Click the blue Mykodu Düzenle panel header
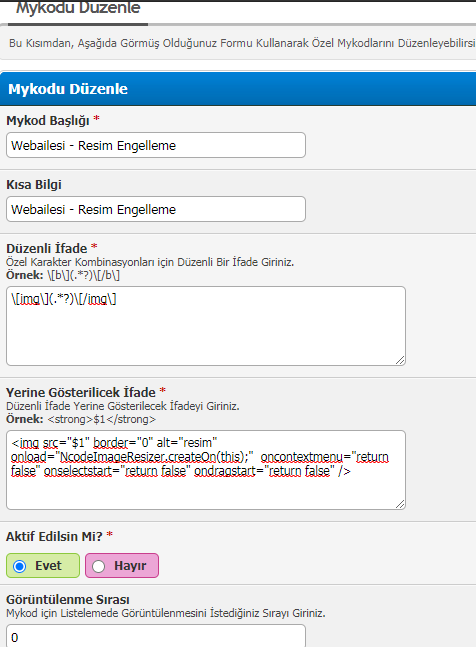This screenshot has width=476, height=647. (x=238, y=89)
